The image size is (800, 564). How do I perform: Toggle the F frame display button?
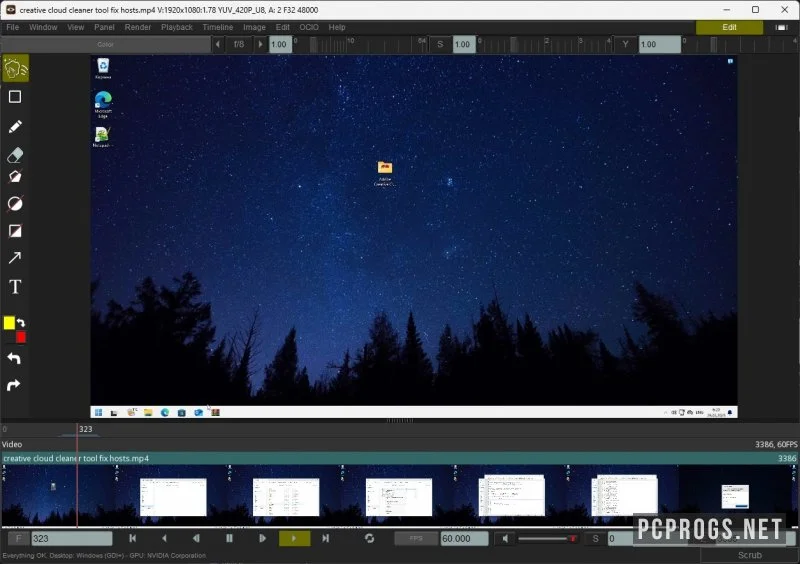click(x=18, y=538)
